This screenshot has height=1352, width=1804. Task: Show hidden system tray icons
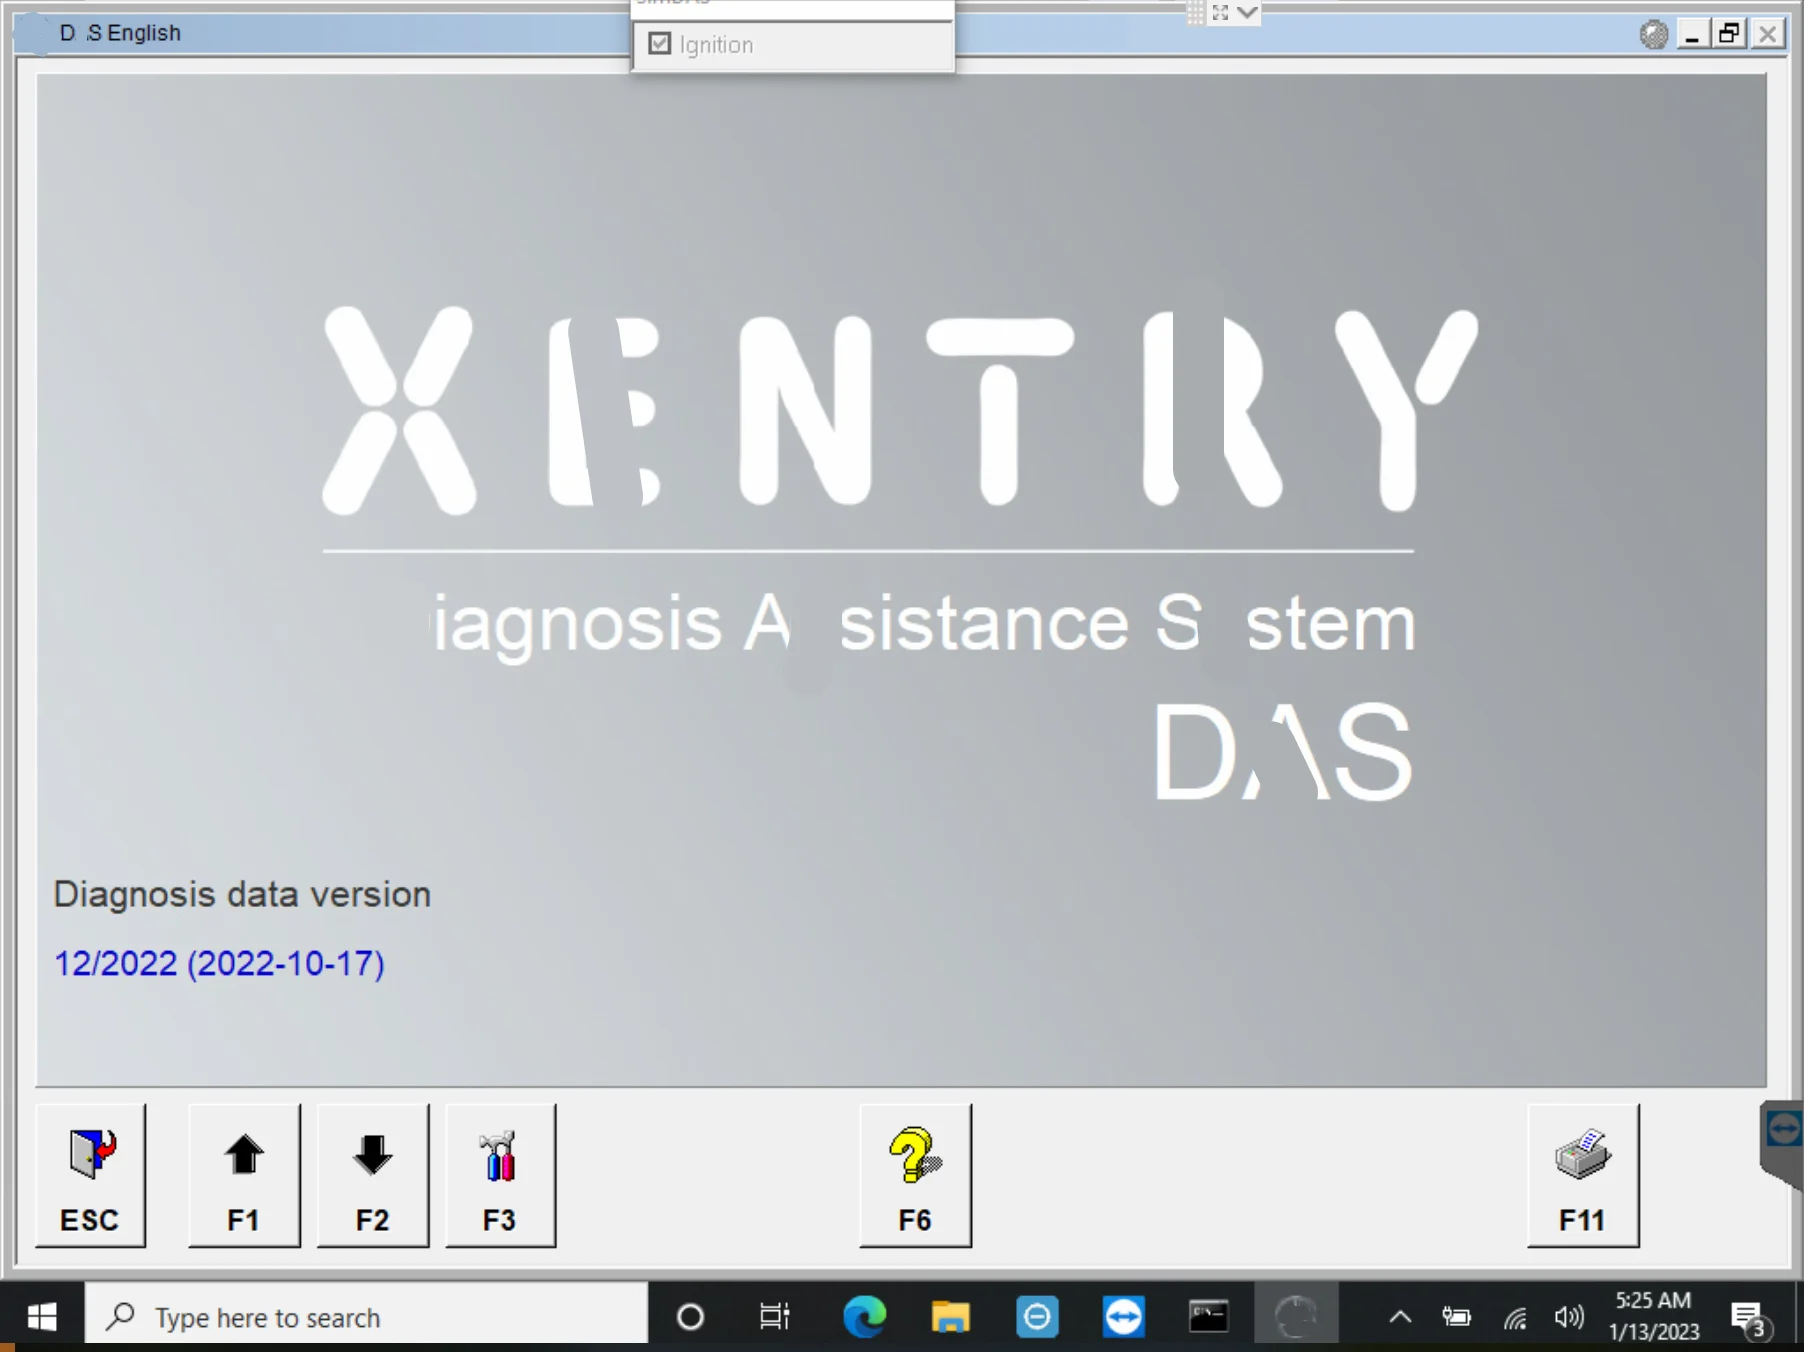[x=1401, y=1317]
